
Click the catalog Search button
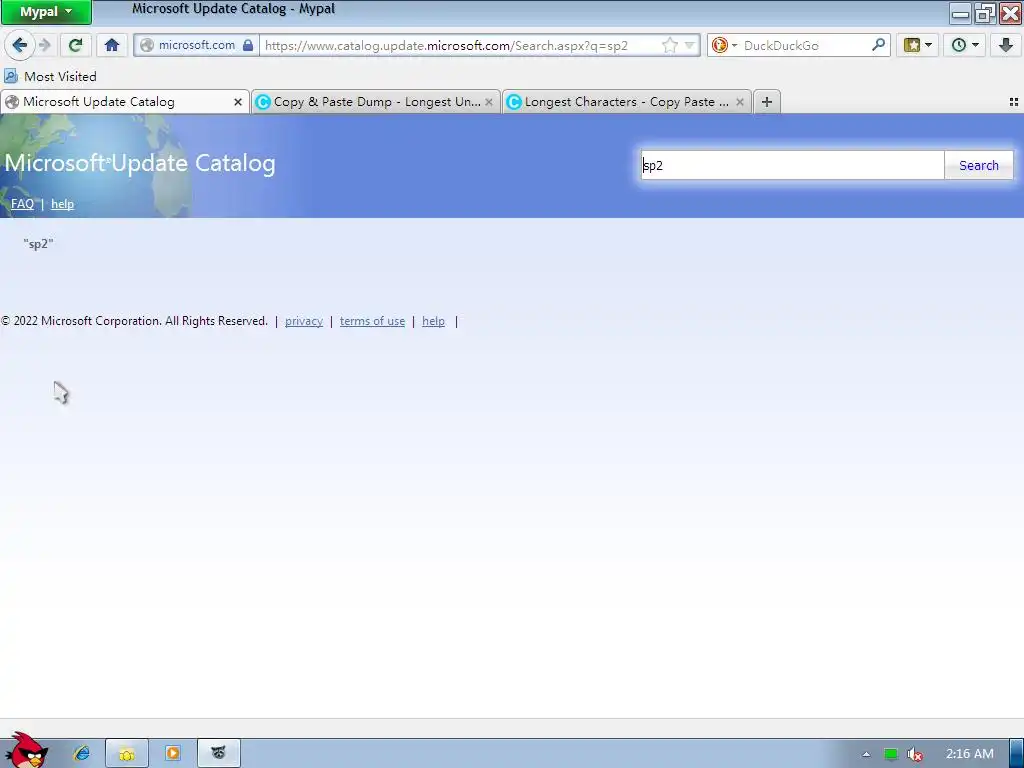click(978, 165)
